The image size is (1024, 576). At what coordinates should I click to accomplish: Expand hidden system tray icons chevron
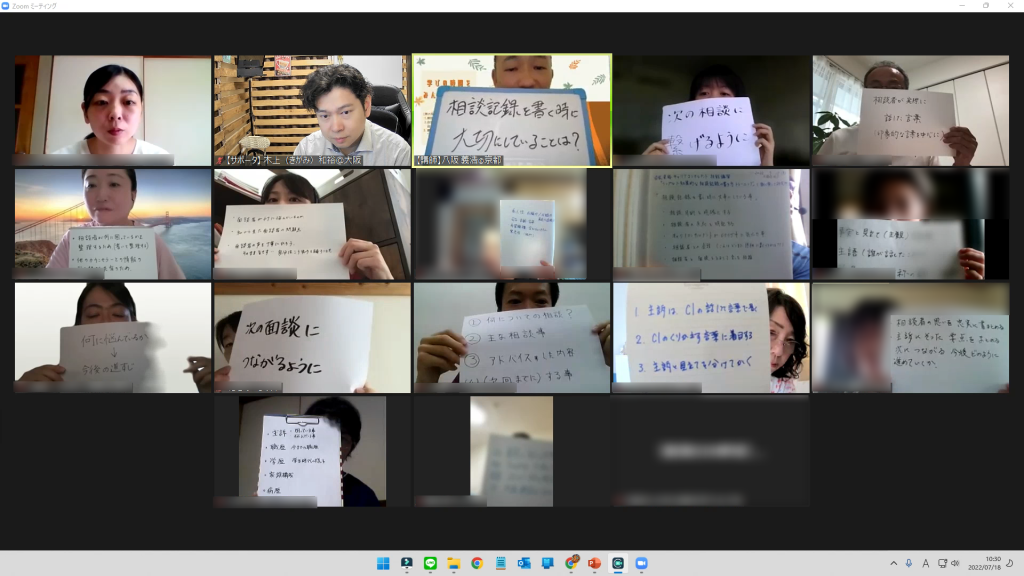(893, 563)
